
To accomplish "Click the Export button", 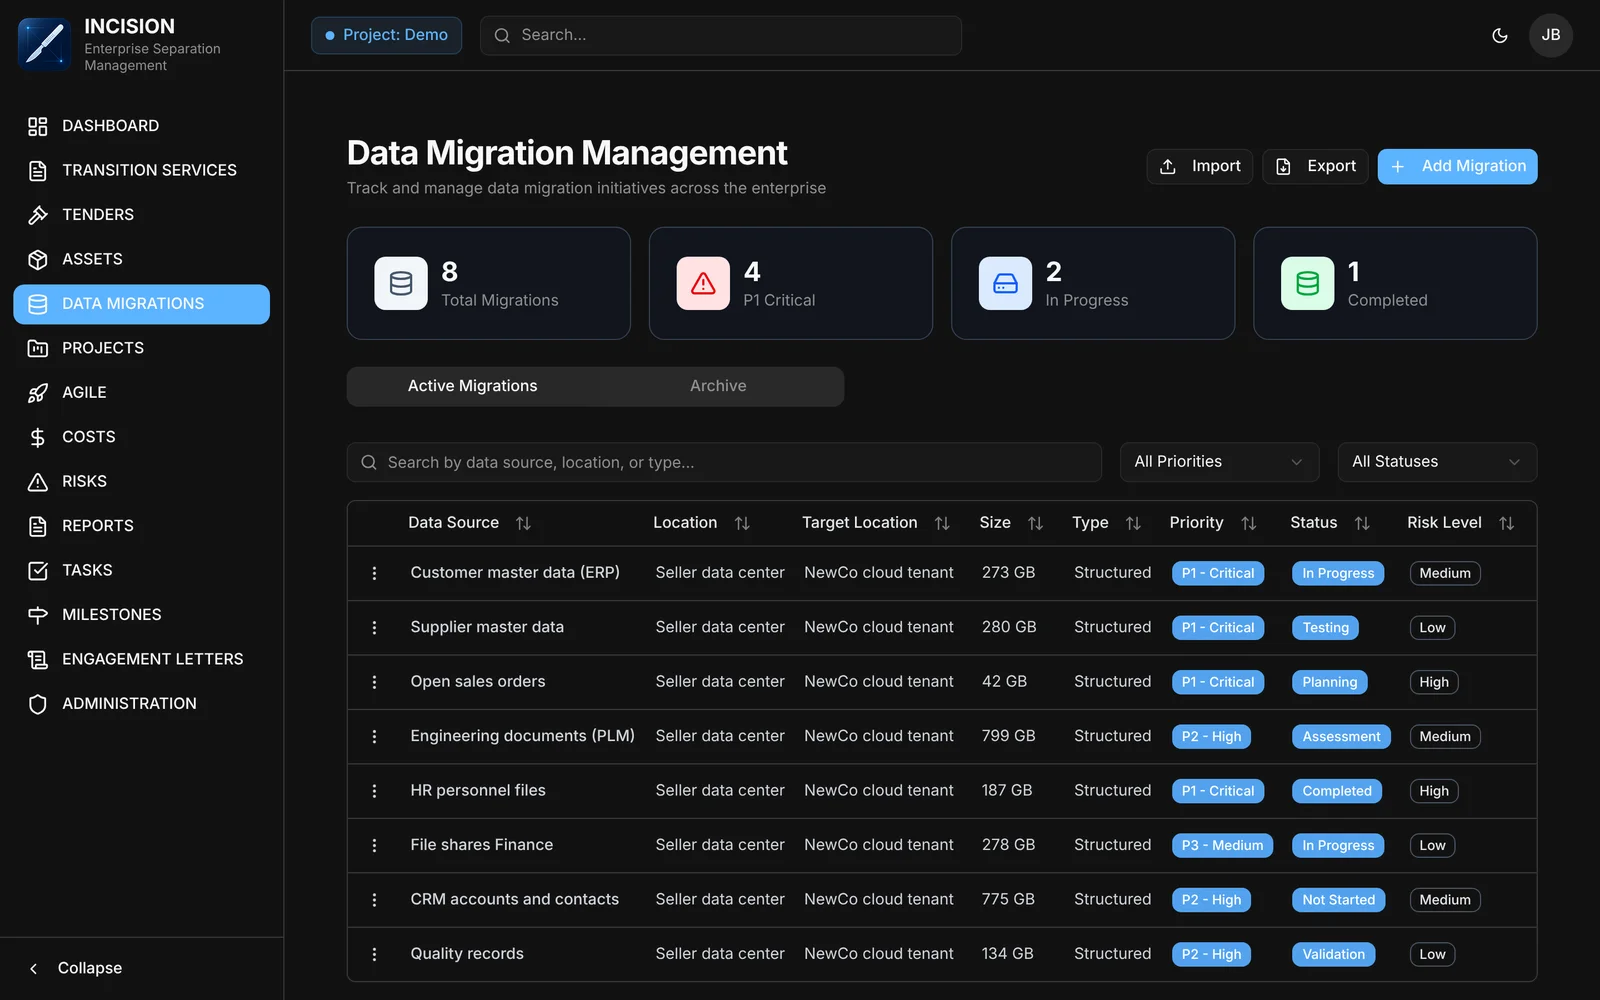I will pyautogui.click(x=1315, y=167).
